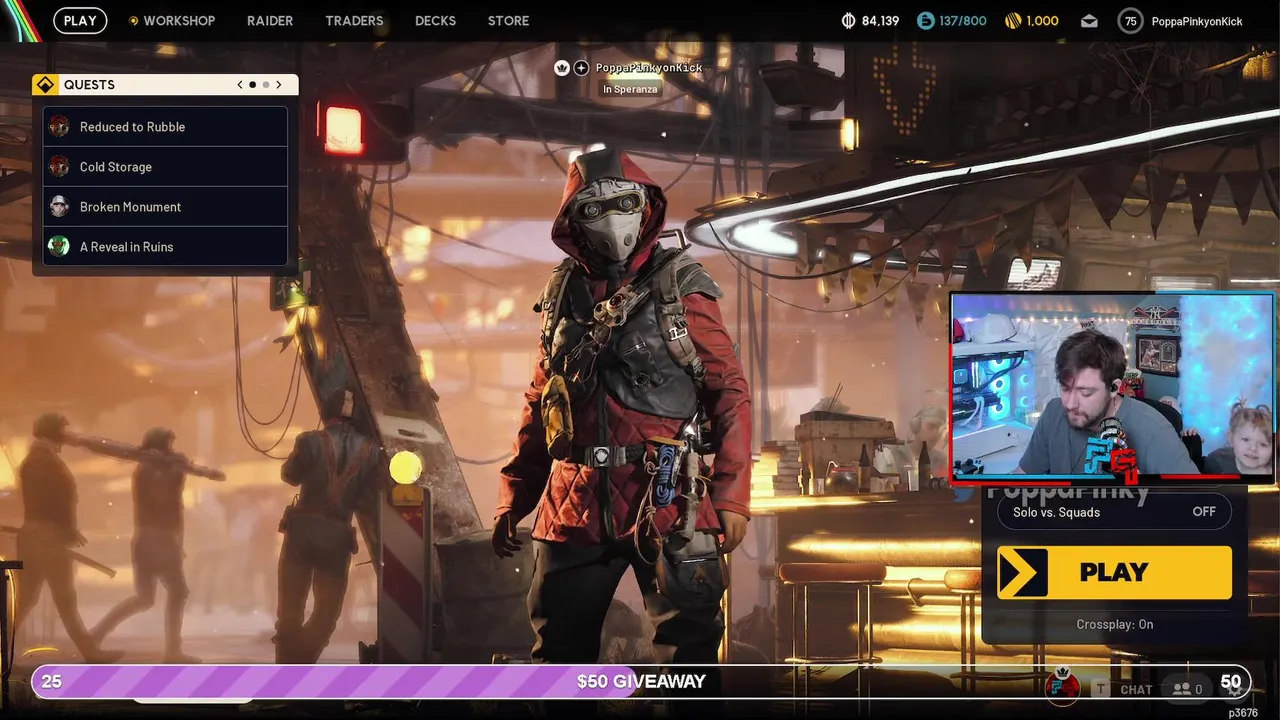Viewport: 1280px width, 720px height.
Task: Select the first quests page dot
Action: point(253,85)
